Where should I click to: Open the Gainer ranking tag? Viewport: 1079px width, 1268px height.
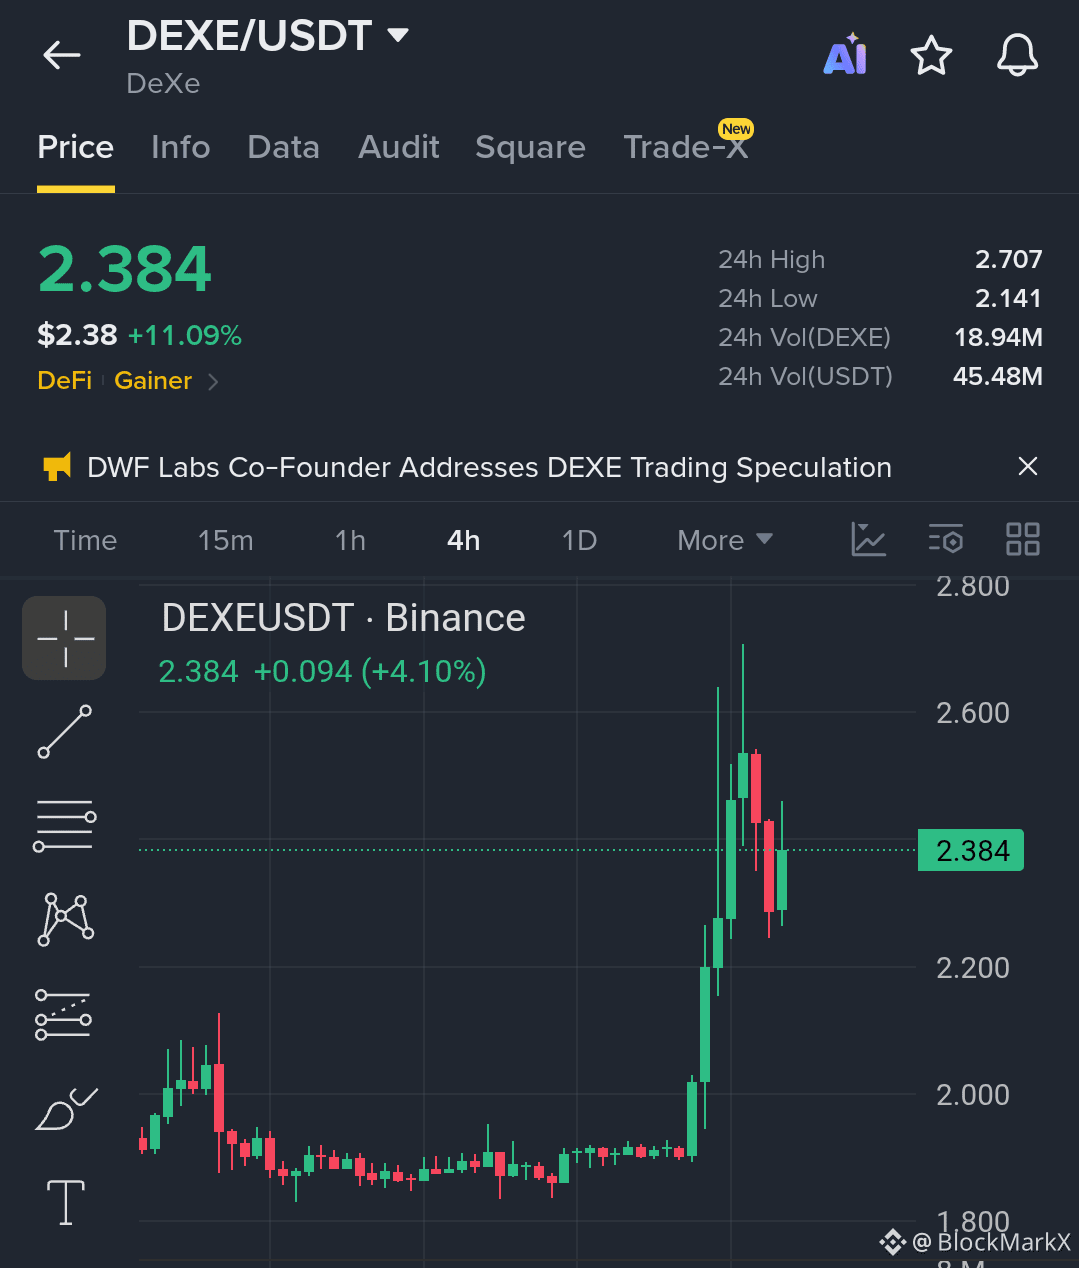coord(153,381)
